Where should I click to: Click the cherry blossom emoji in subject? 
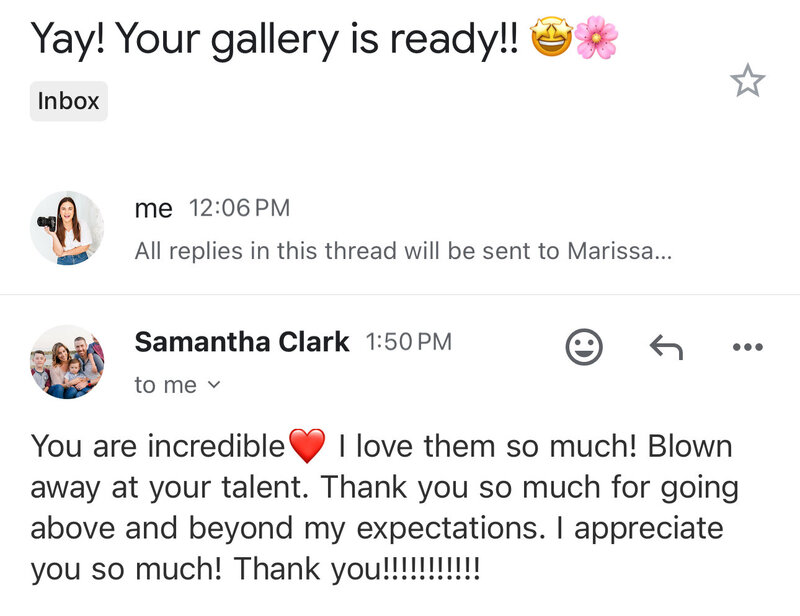pyautogui.click(x=595, y=38)
